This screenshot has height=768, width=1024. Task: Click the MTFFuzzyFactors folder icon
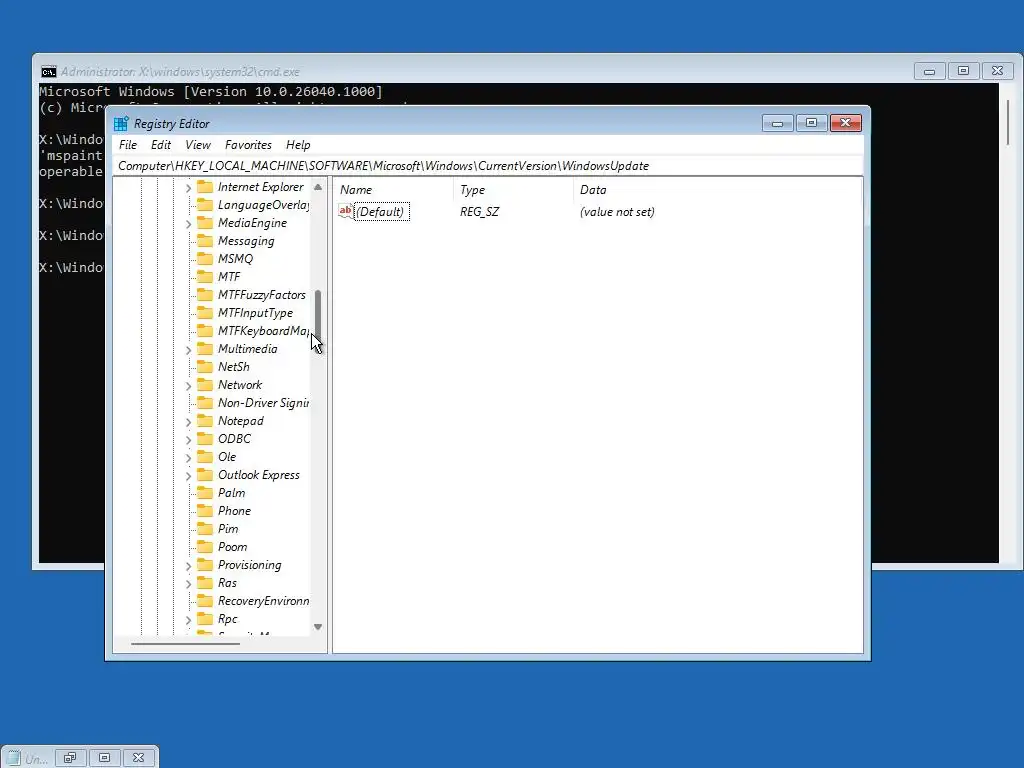205,295
